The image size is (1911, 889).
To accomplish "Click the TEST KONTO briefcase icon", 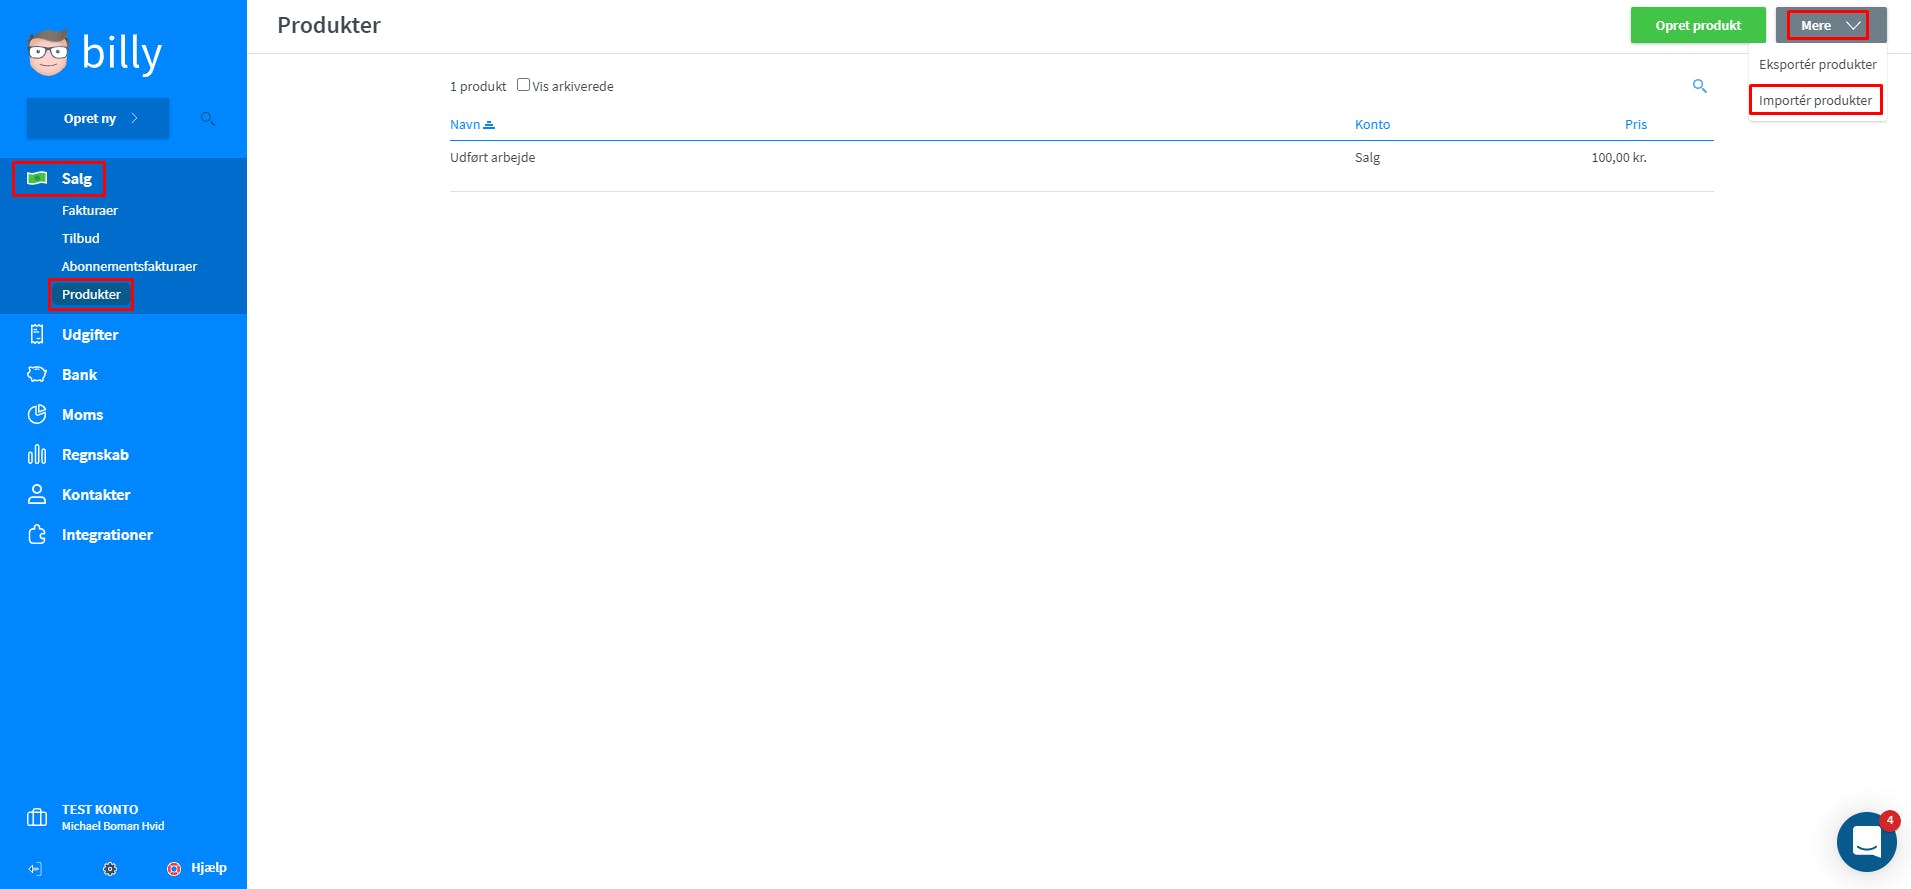I will click(x=37, y=817).
